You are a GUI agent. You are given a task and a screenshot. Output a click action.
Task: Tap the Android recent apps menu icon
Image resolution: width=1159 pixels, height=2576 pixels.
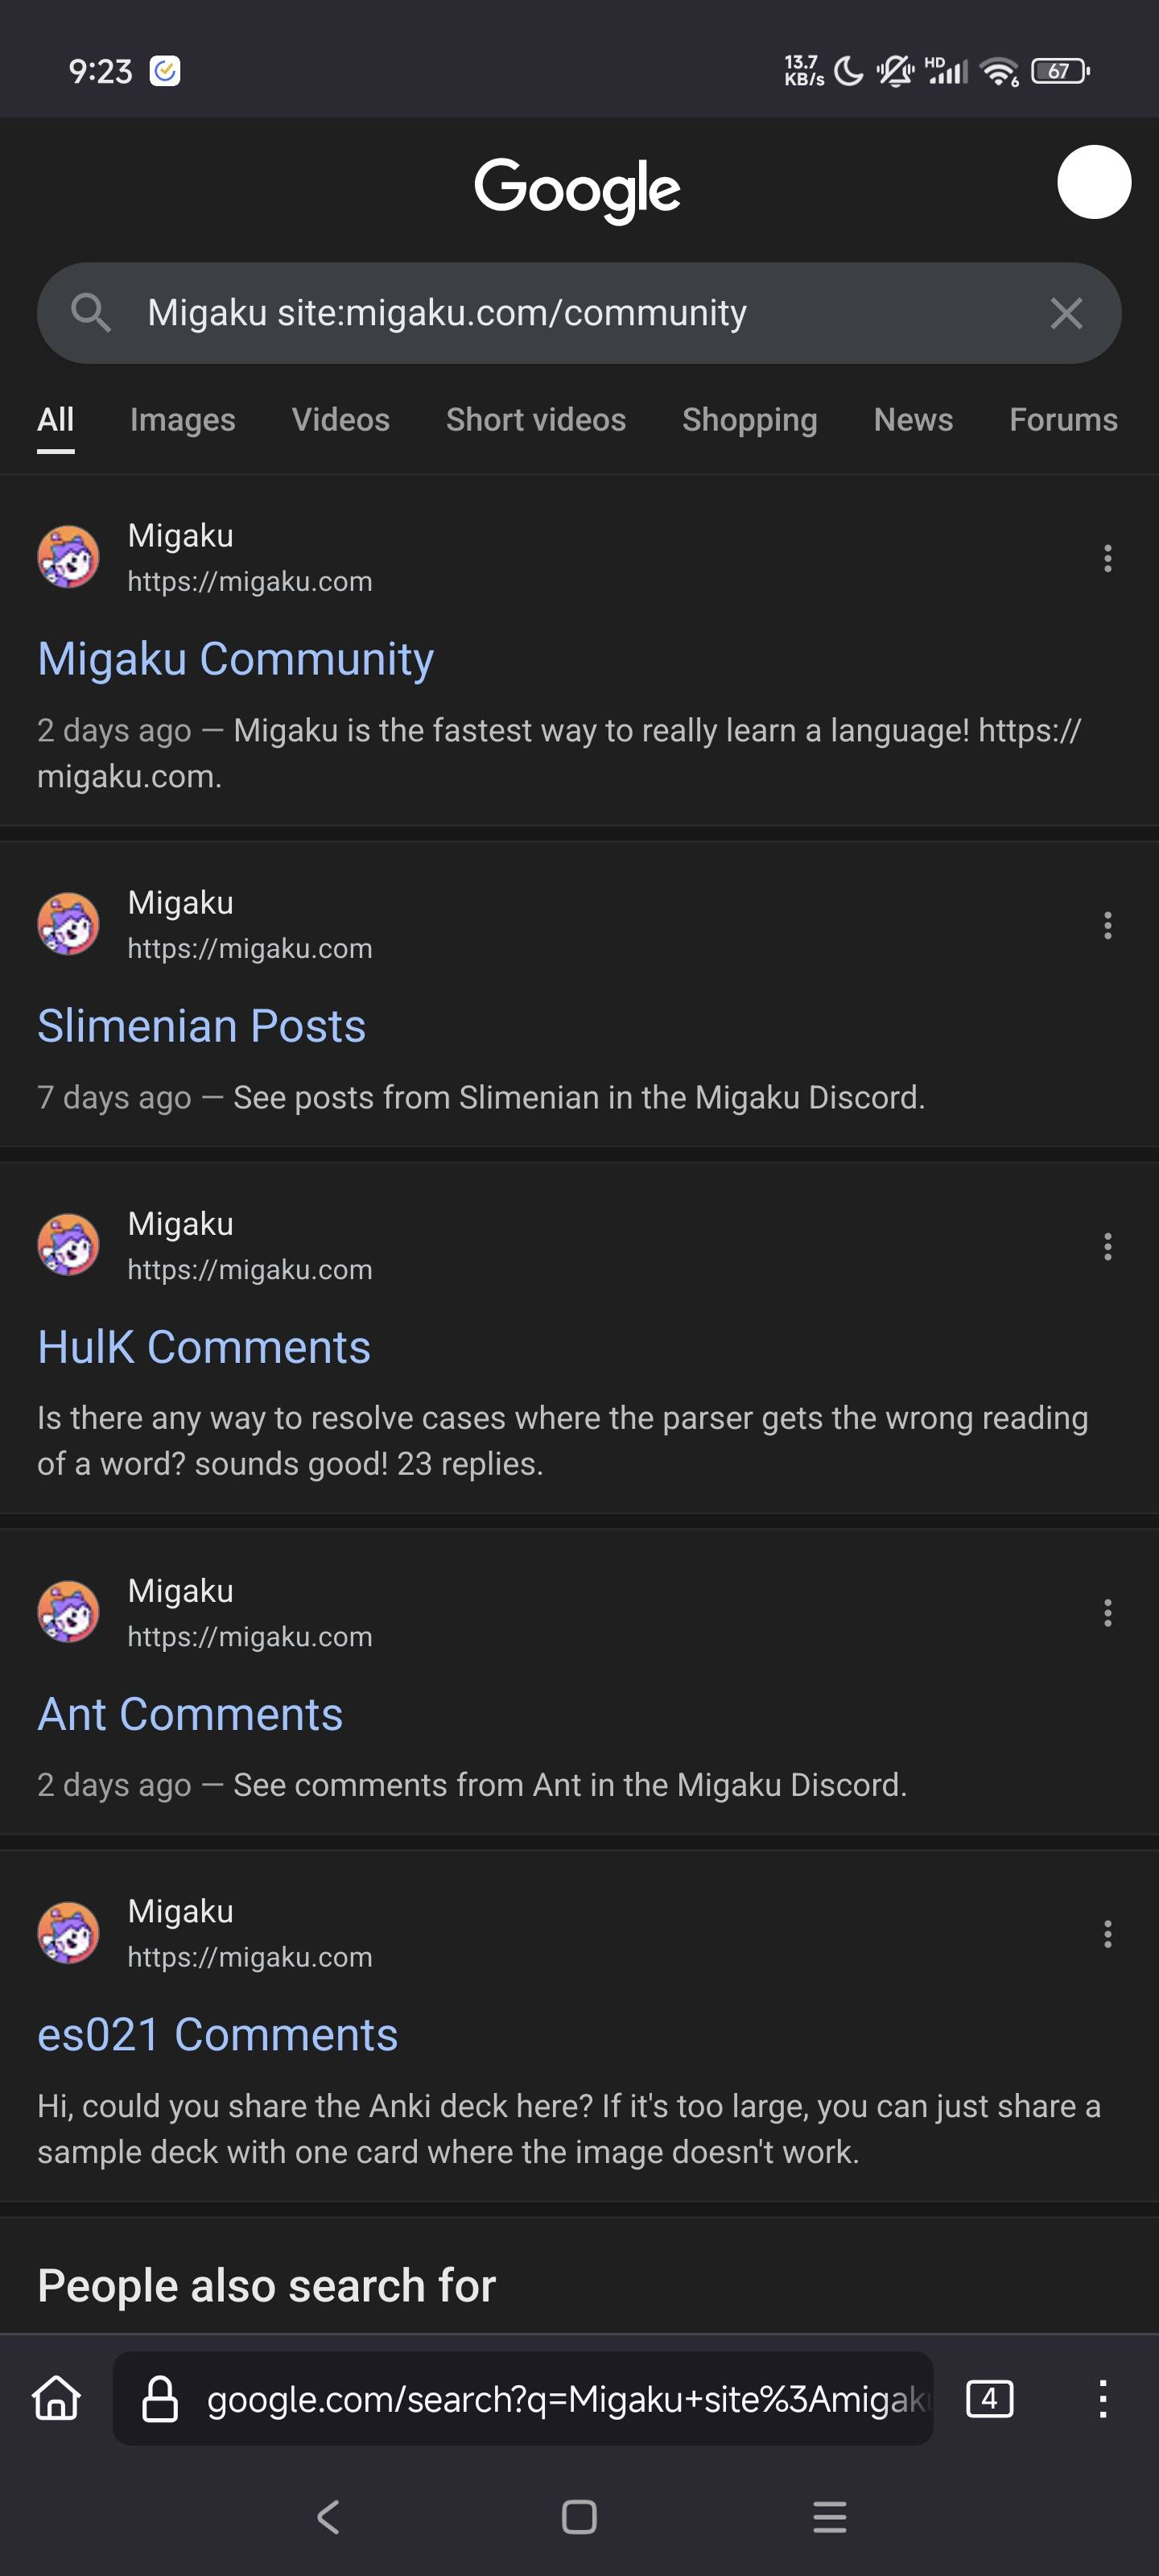click(829, 2516)
